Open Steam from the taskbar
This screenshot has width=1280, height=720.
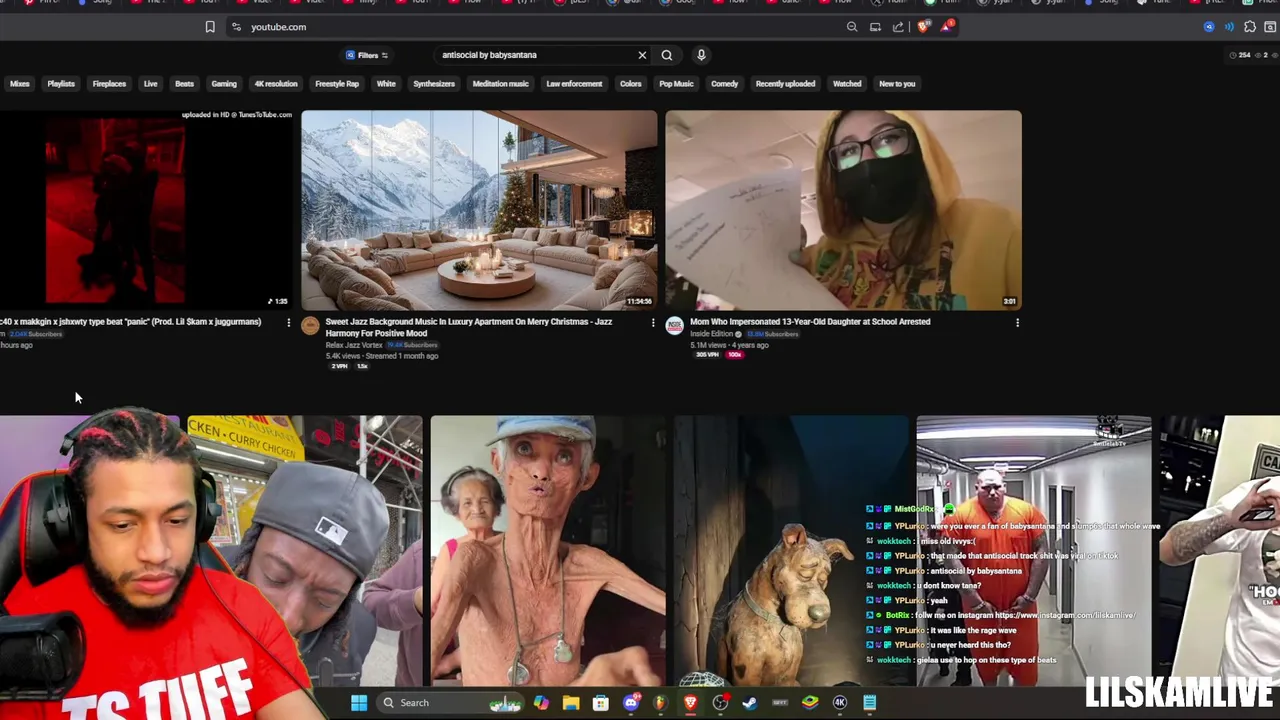[750, 703]
